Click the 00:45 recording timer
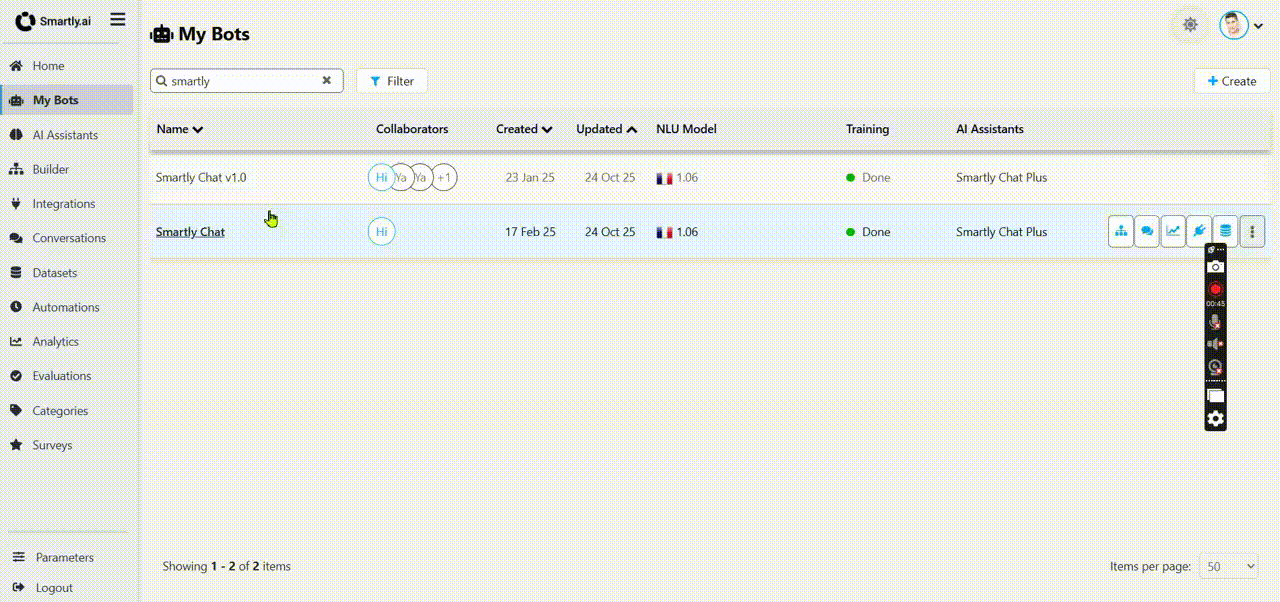 click(1215, 303)
